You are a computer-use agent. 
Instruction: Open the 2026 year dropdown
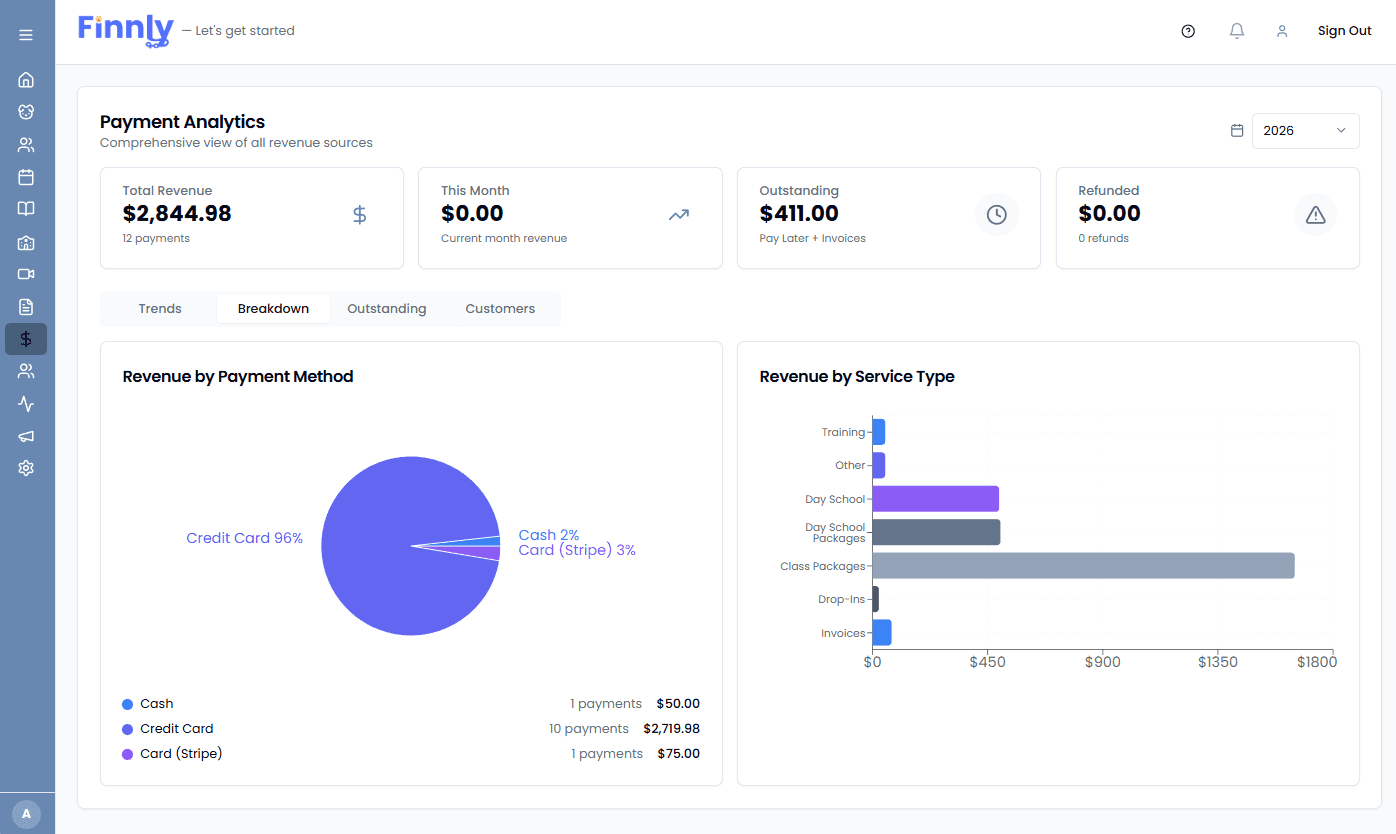click(1305, 130)
